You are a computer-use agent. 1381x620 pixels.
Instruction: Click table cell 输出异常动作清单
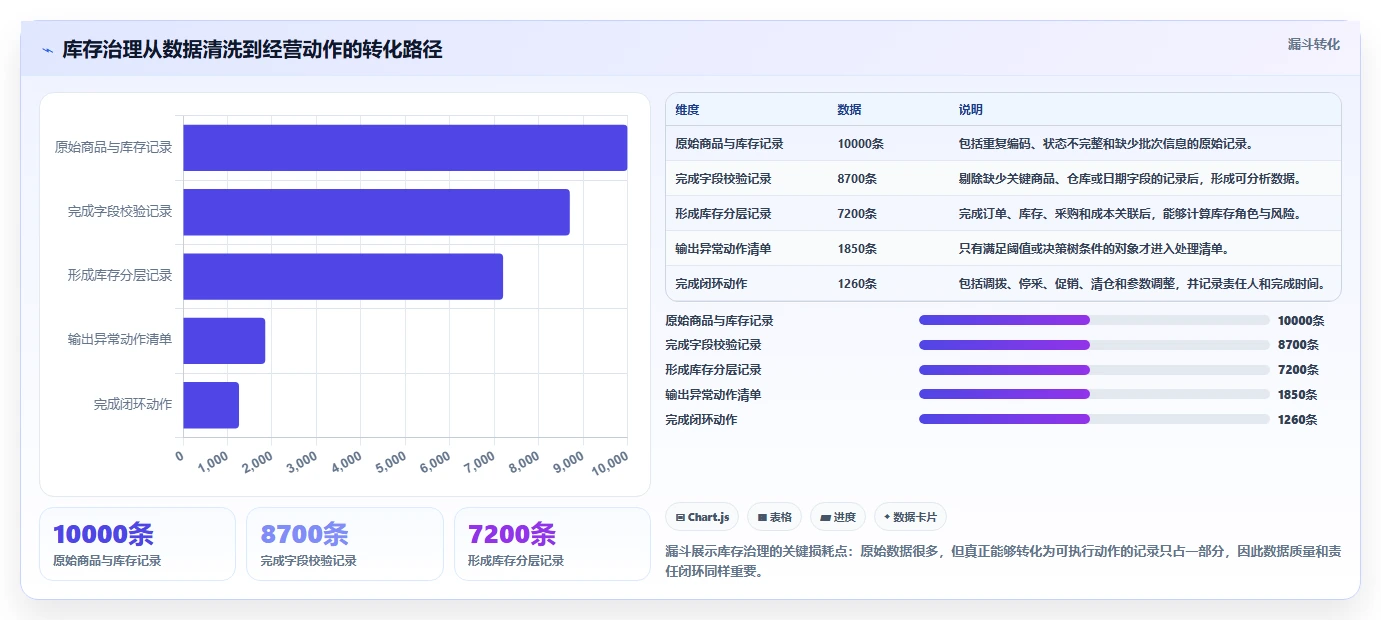[x=723, y=248]
